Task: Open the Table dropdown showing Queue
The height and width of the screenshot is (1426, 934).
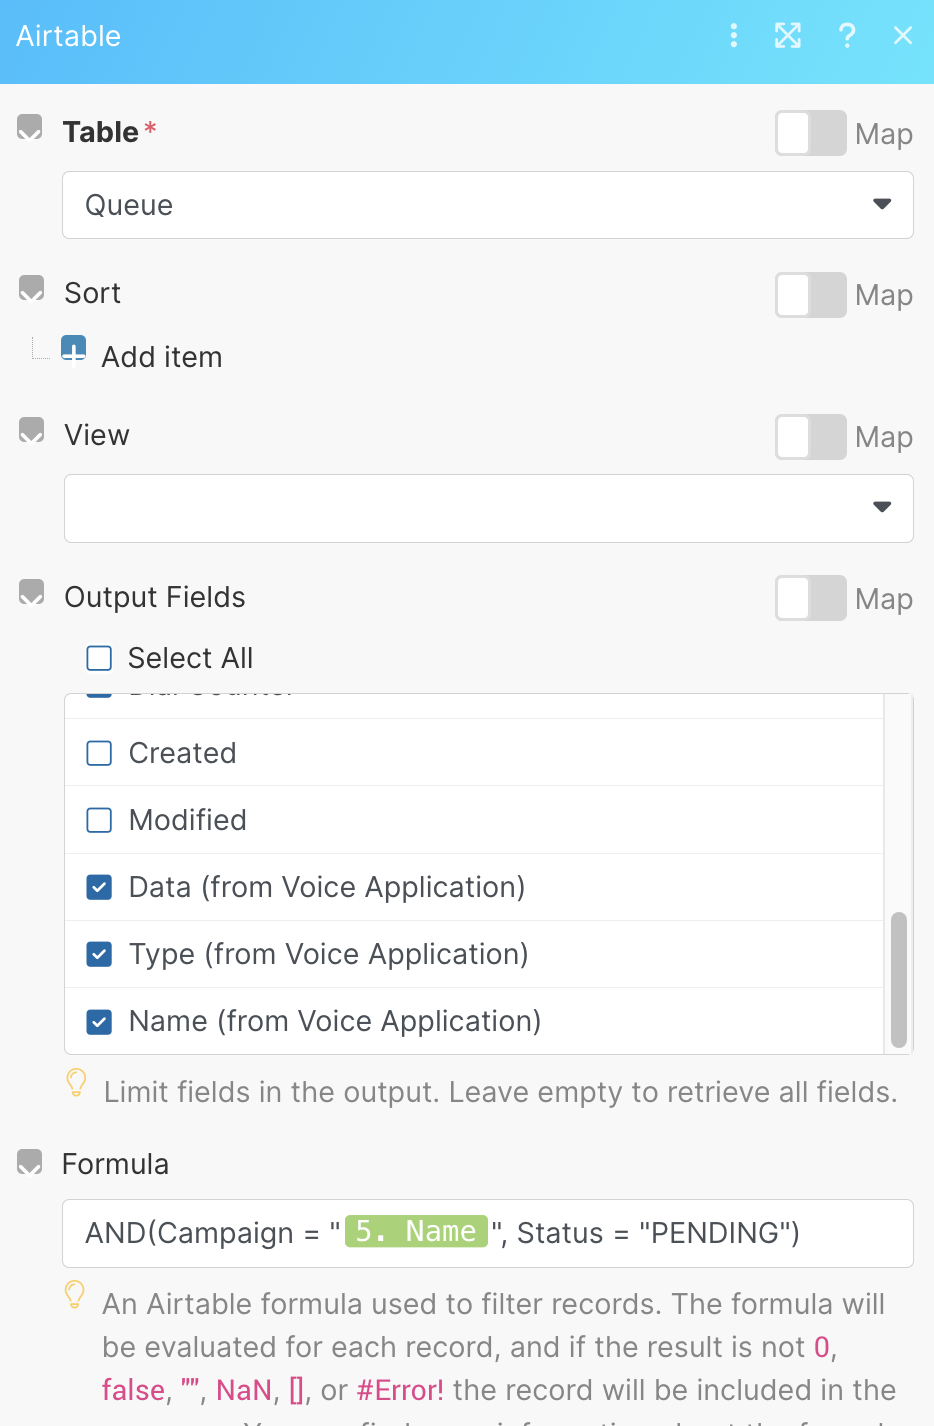Action: [487, 205]
